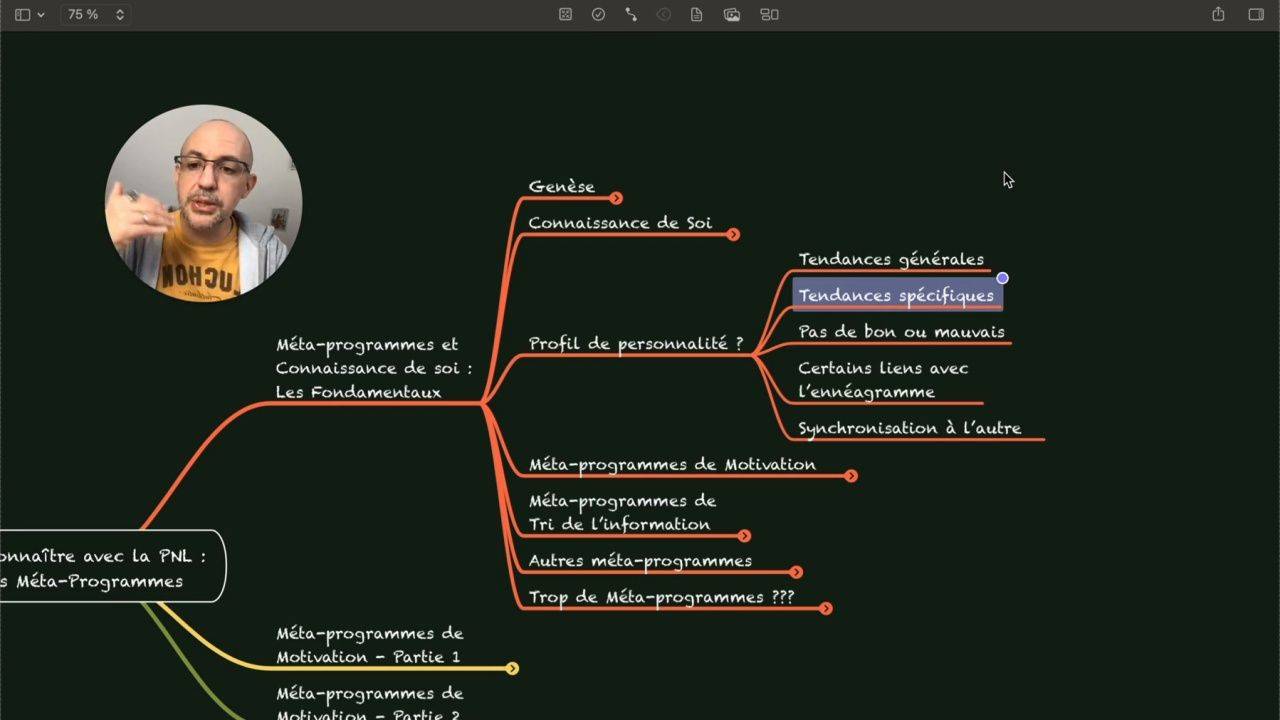The image size is (1280, 720).
Task: Expand the Motivation - Partie 1 branch
Action: pyautogui.click(x=512, y=668)
